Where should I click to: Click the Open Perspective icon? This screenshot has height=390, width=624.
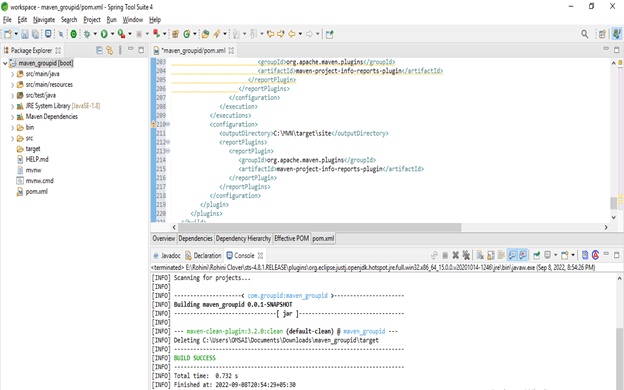pyautogui.click(x=602, y=34)
